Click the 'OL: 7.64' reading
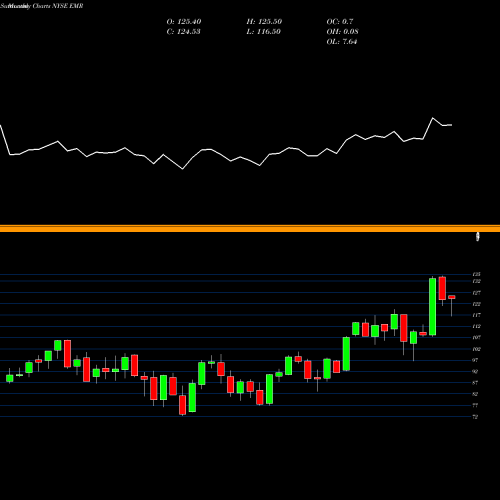The width and height of the screenshot is (500, 500). point(342,42)
